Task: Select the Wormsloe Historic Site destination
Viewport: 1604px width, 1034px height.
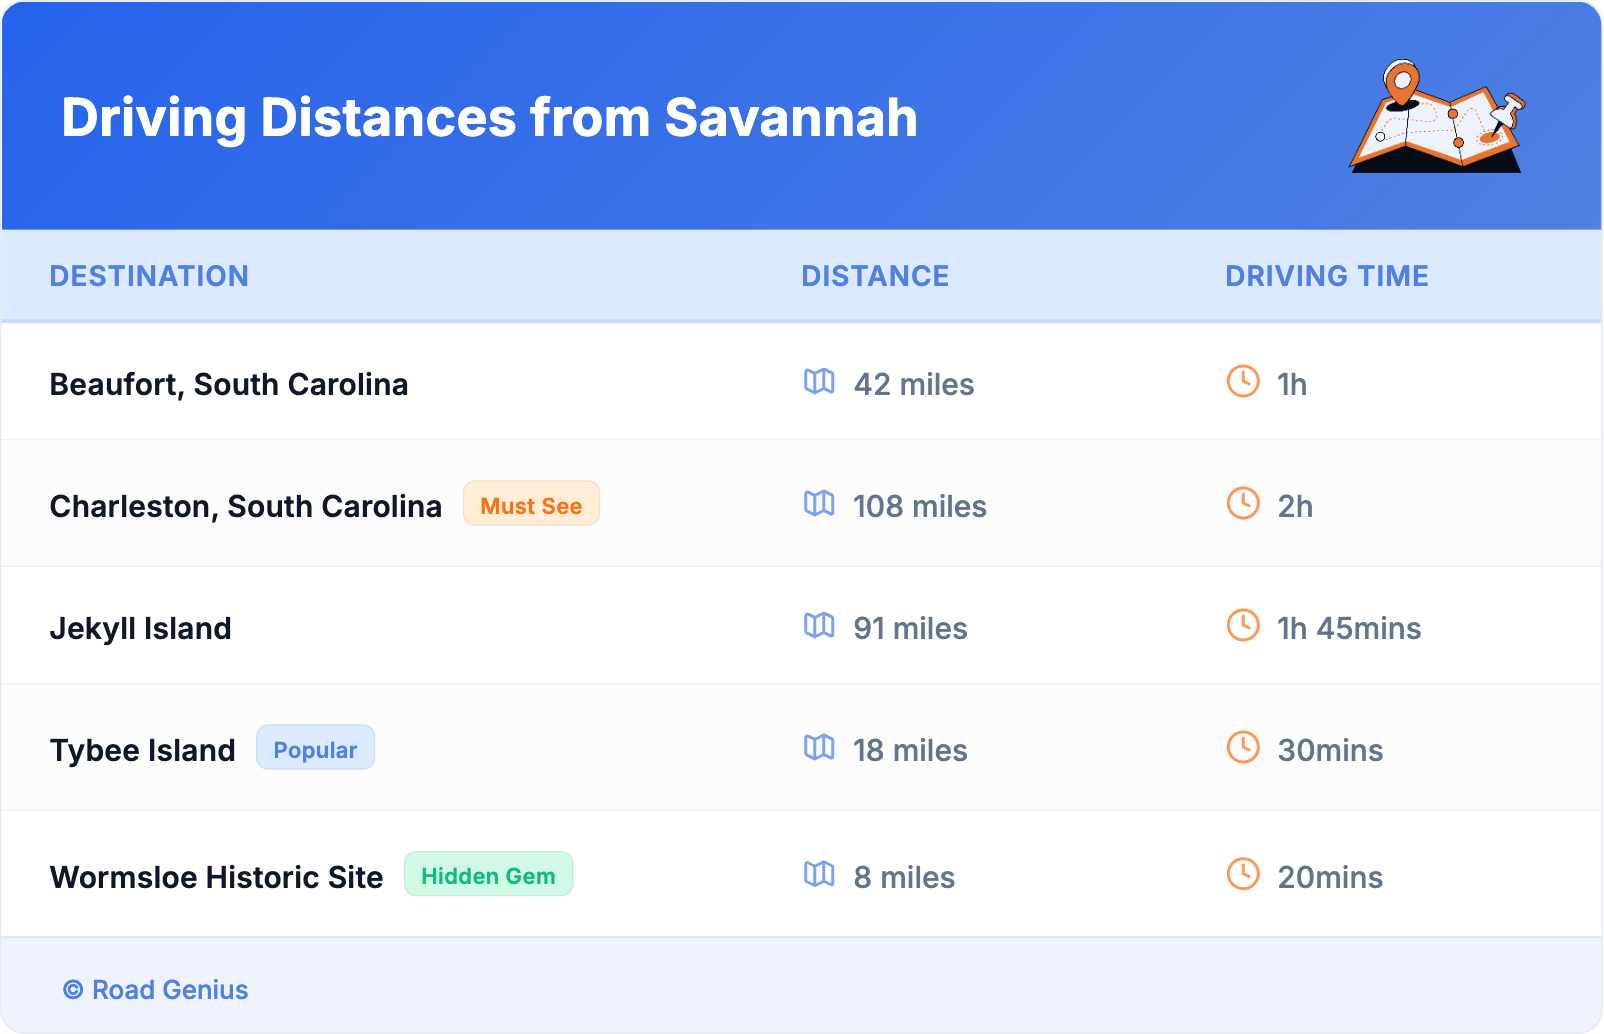Action: [217, 878]
